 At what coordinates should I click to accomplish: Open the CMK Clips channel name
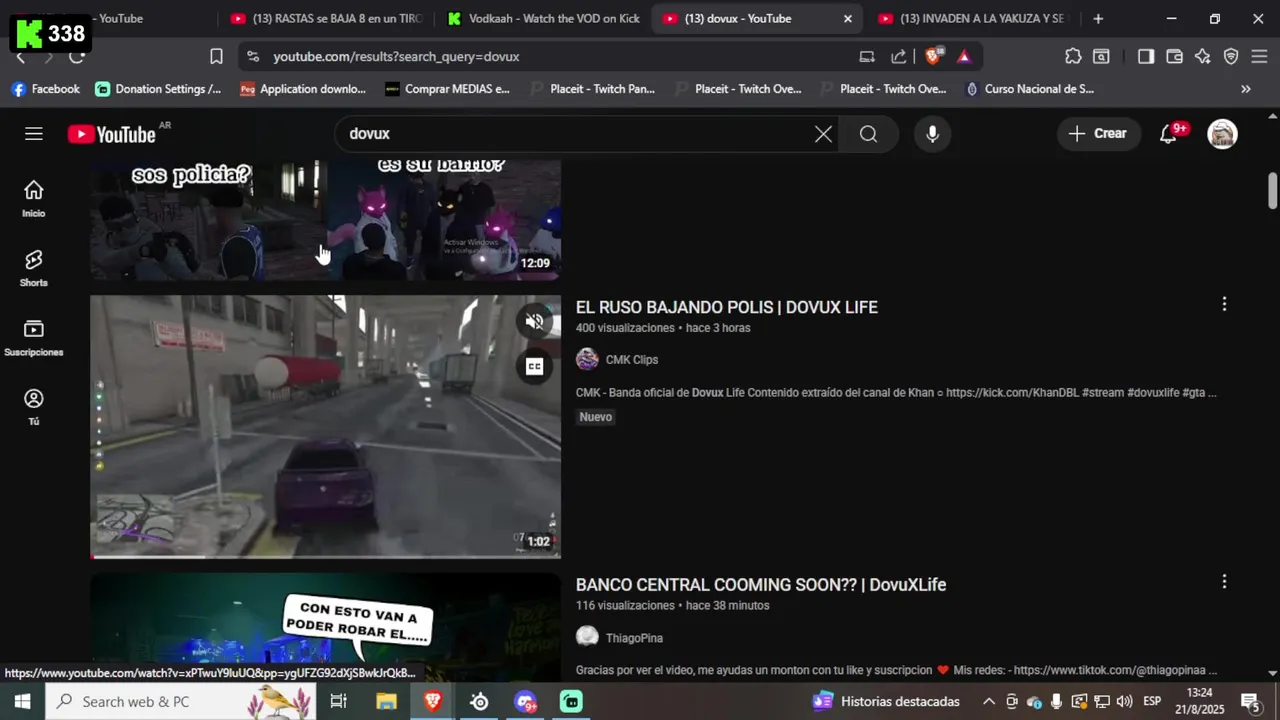(x=632, y=360)
